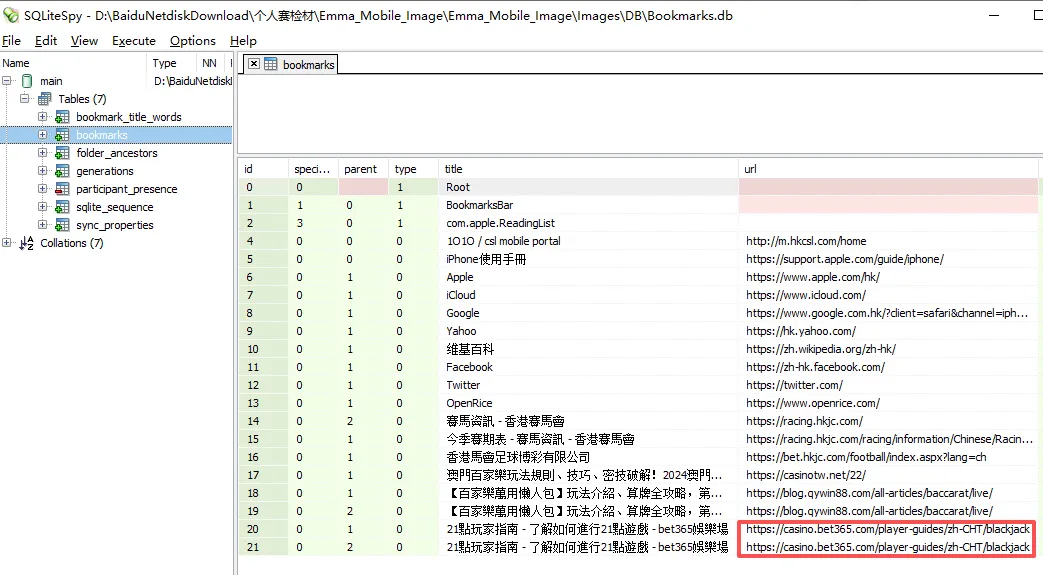The height and width of the screenshot is (575, 1043).
Task: Expand the participant_presence table
Action: (x=43, y=188)
